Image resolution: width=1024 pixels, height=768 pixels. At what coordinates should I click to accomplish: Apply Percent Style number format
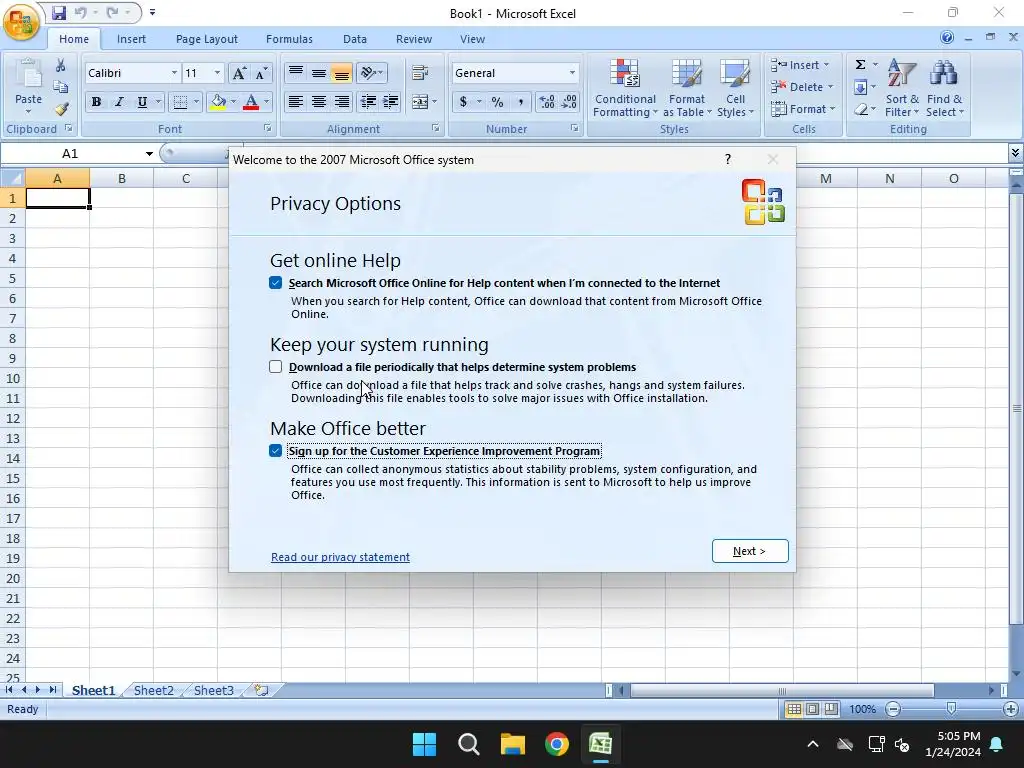(498, 102)
